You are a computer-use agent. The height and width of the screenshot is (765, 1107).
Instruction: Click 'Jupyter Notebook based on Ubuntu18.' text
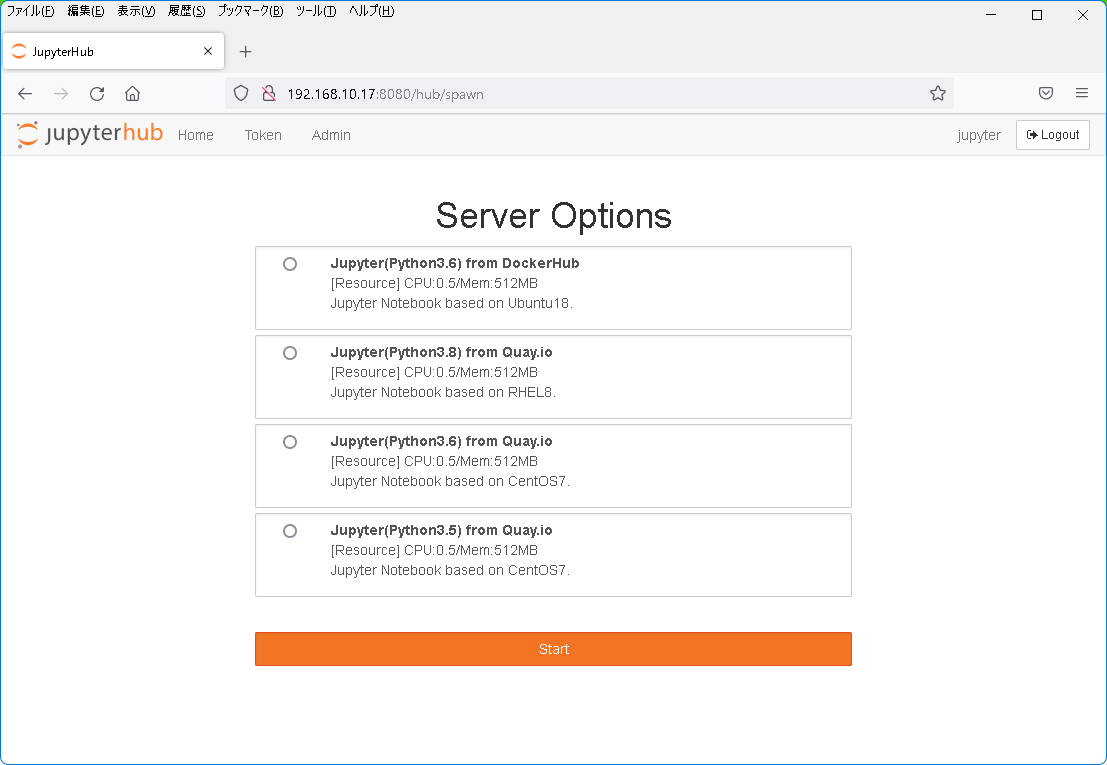(x=452, y=303)
